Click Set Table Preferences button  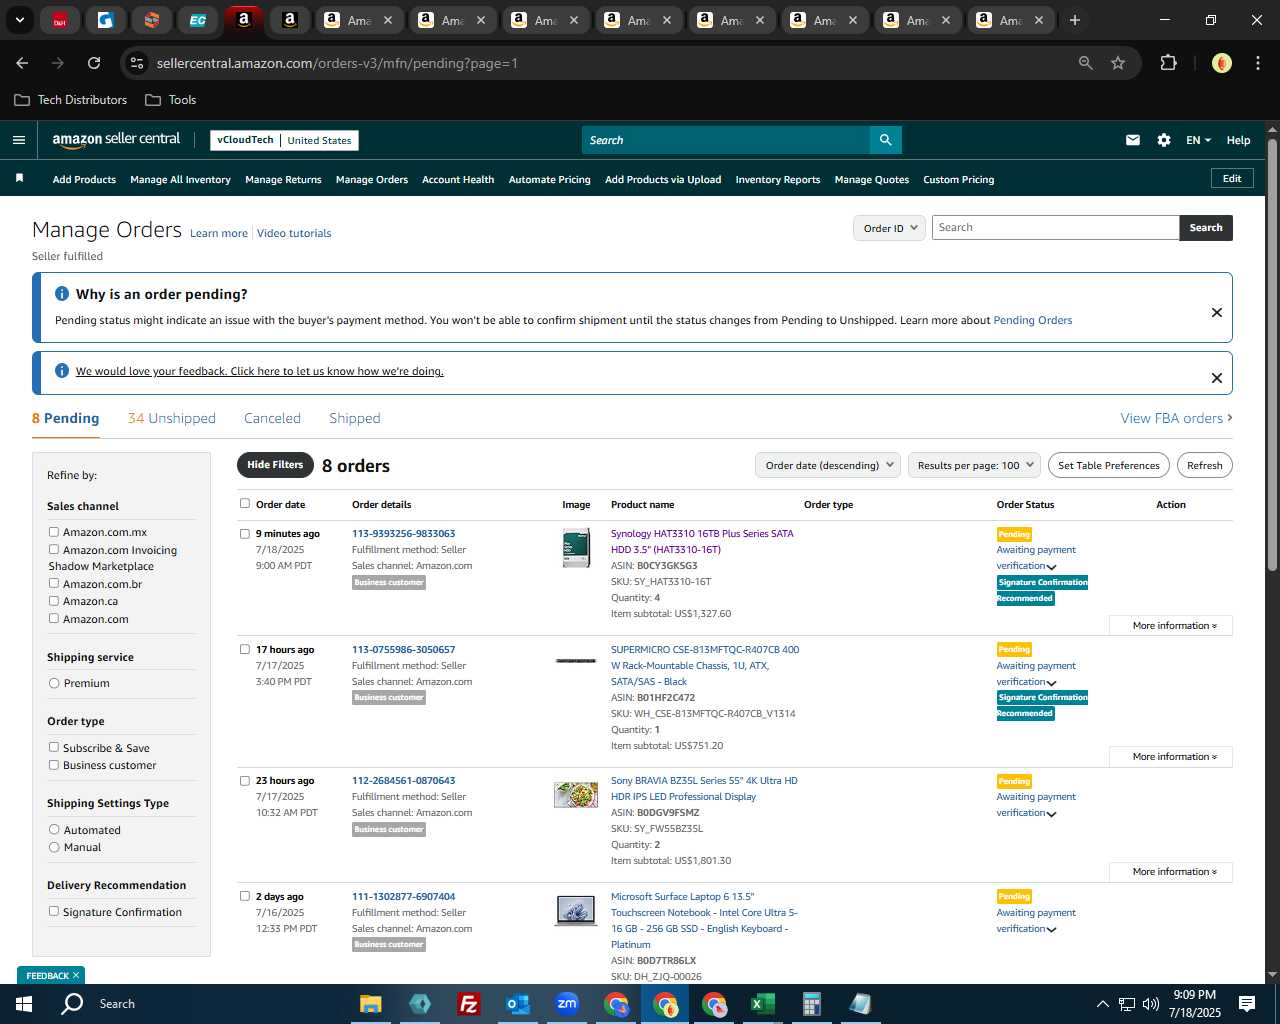pos(1109,465)
